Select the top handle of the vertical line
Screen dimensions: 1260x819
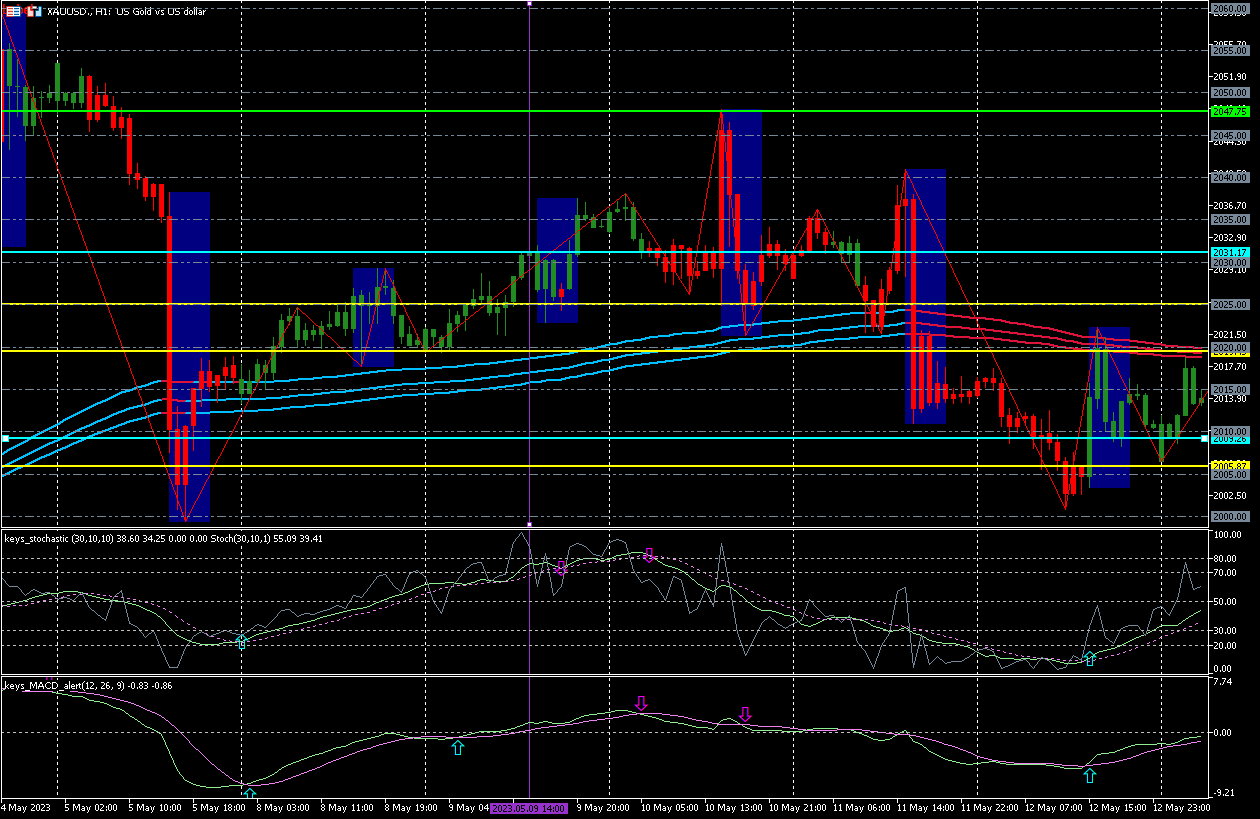pos(529,3)
